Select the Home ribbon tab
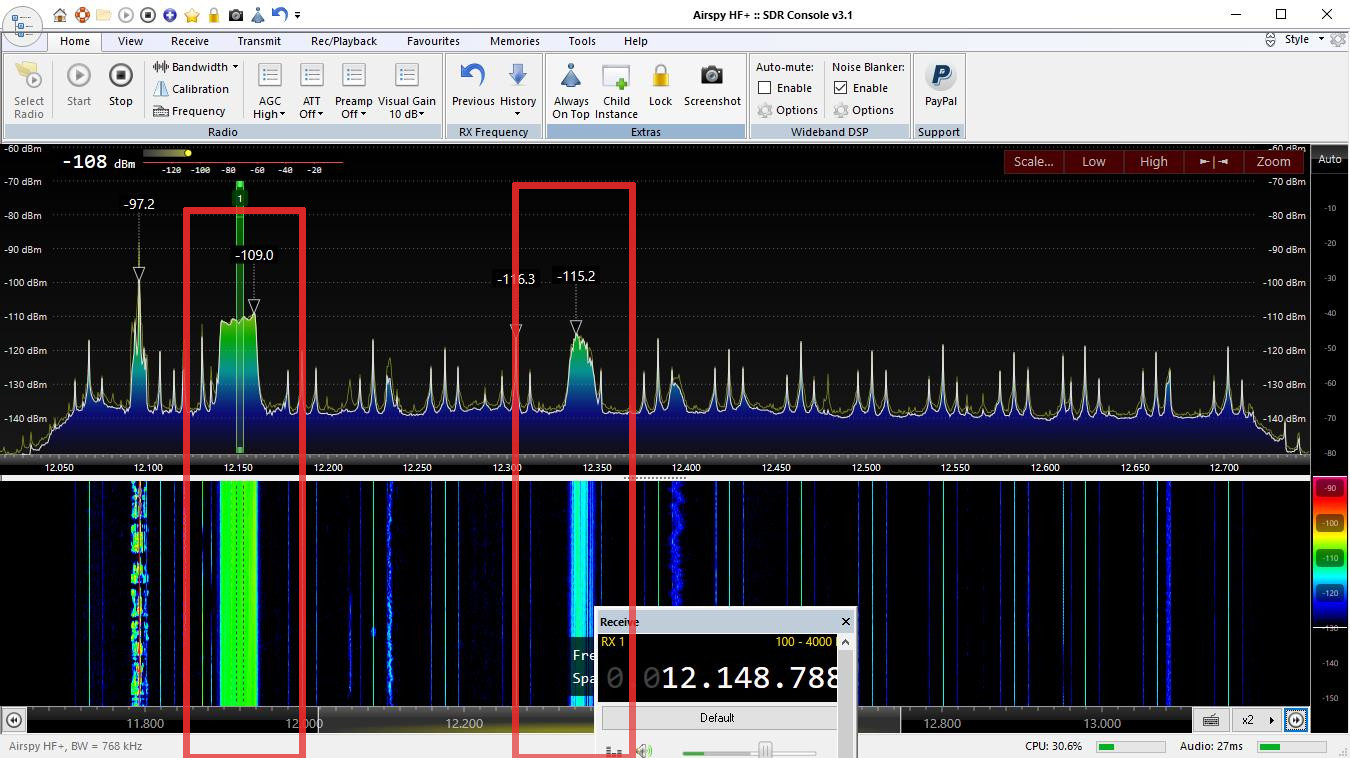The height and width of the screenshot is (758, 1350). point(75,41)
